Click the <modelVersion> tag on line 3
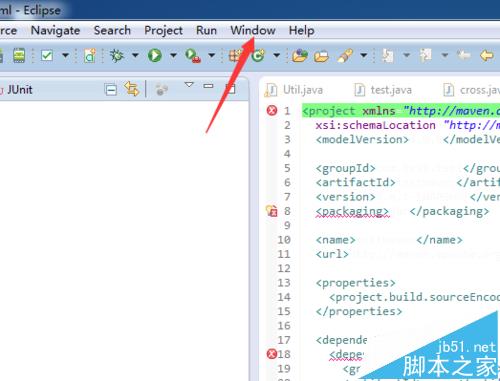Viewport: 500px width, 381px height. click(362, 139)
